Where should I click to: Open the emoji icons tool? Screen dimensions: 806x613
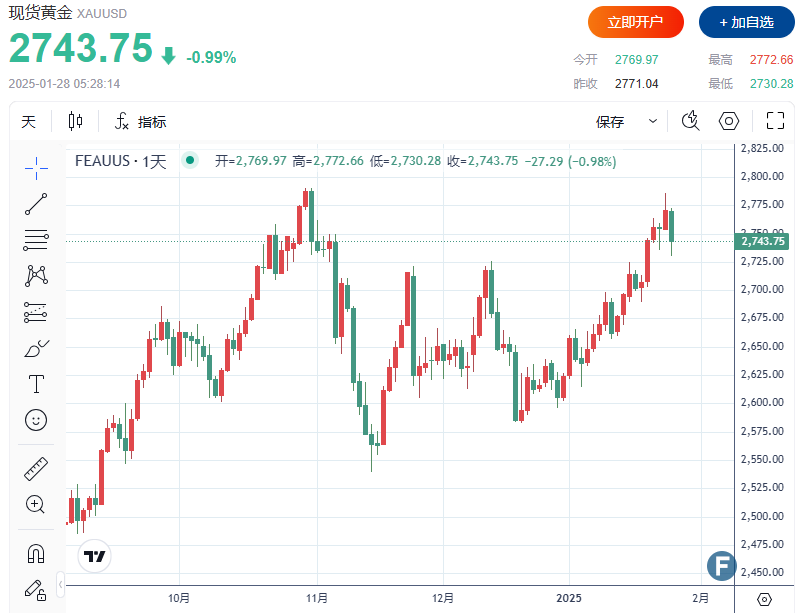click(36, 420)
